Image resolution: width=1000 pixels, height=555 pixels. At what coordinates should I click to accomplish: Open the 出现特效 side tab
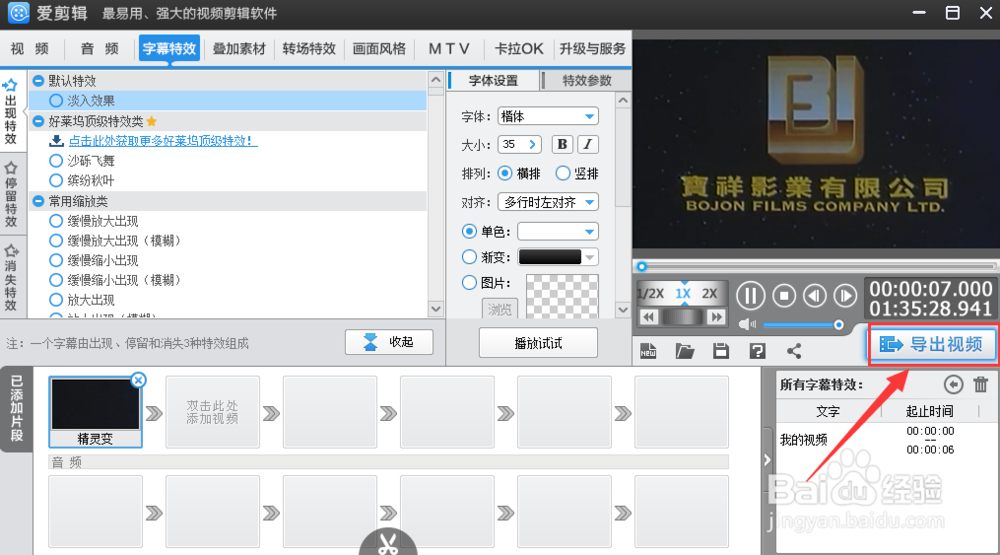tap(11, 112)
